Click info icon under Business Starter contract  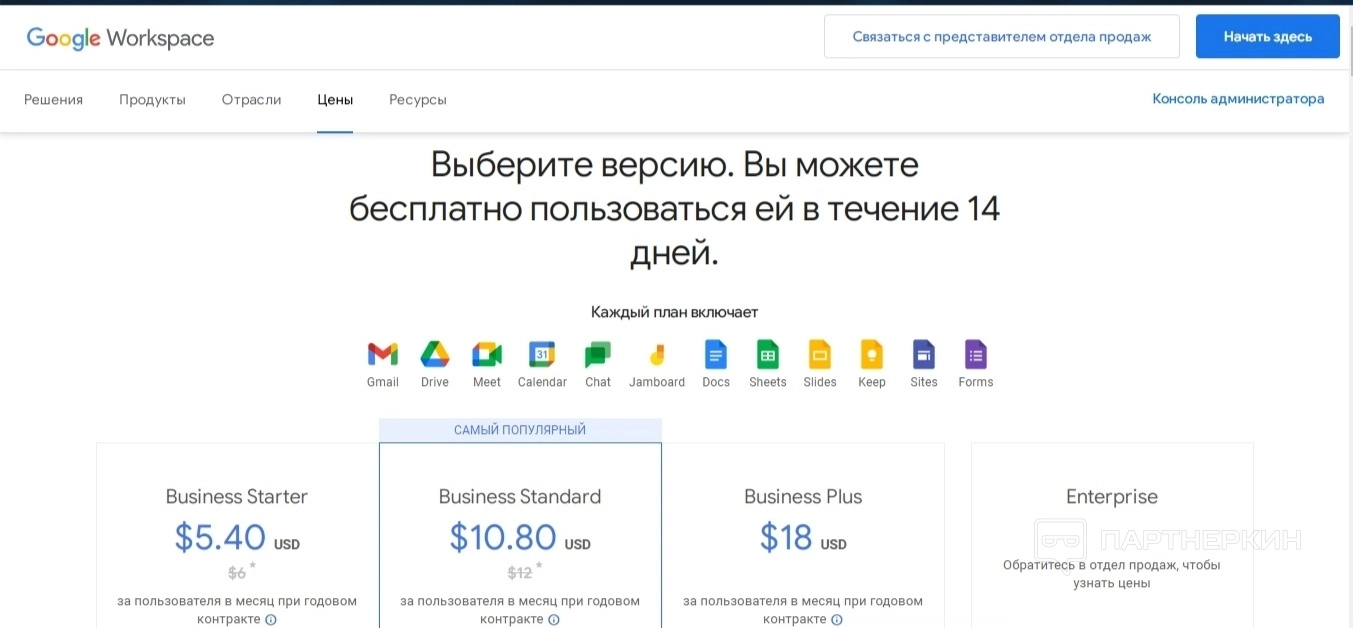tap(271, 619)
